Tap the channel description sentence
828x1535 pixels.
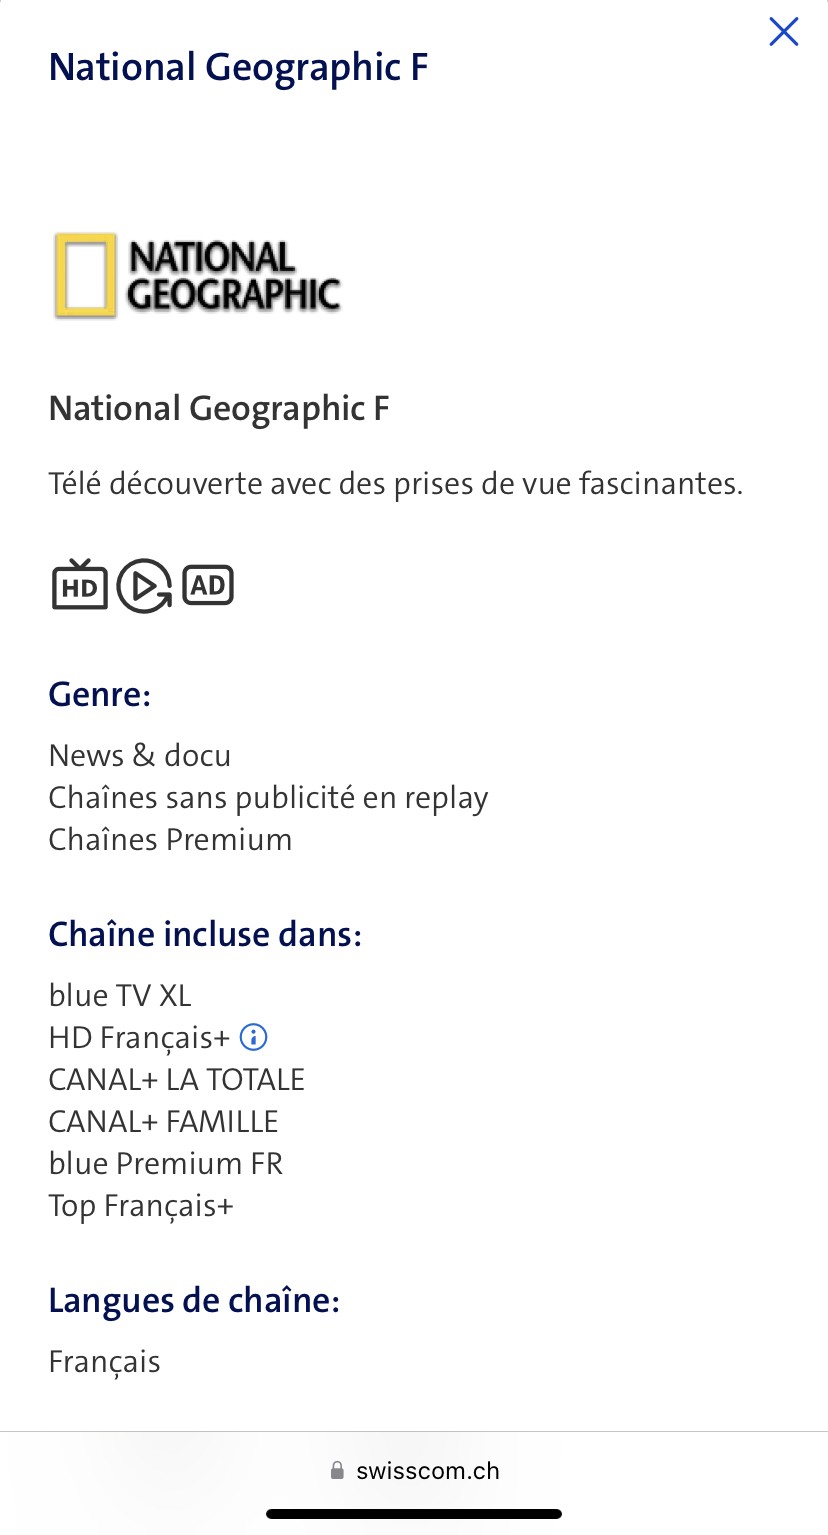click(x=396, y=484)
